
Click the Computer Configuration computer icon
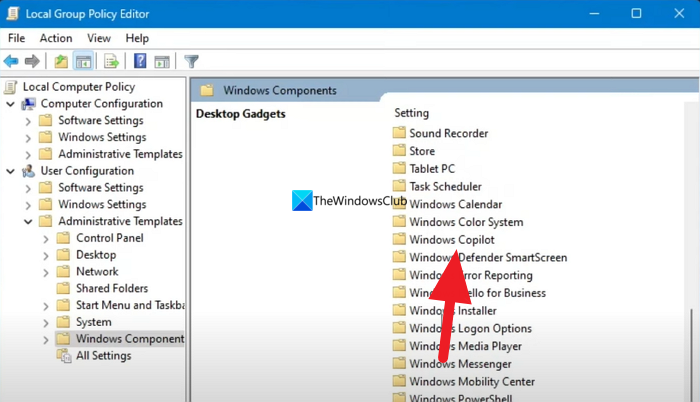click(x=29, y=104)
